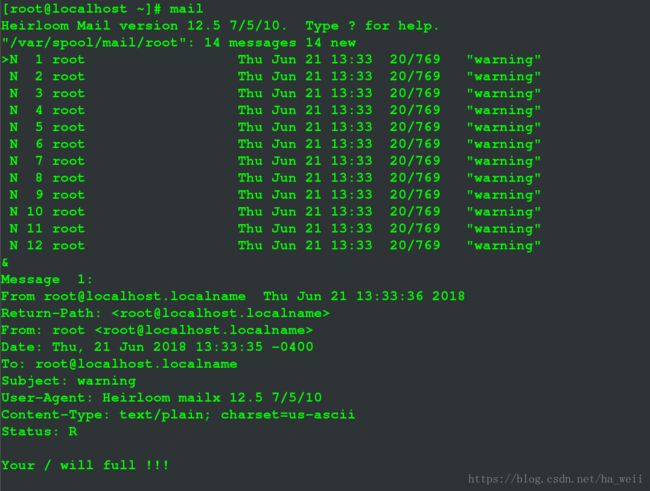Click message 10 row number
Viewport: 650px width, 491px height.
pos(35,211)
